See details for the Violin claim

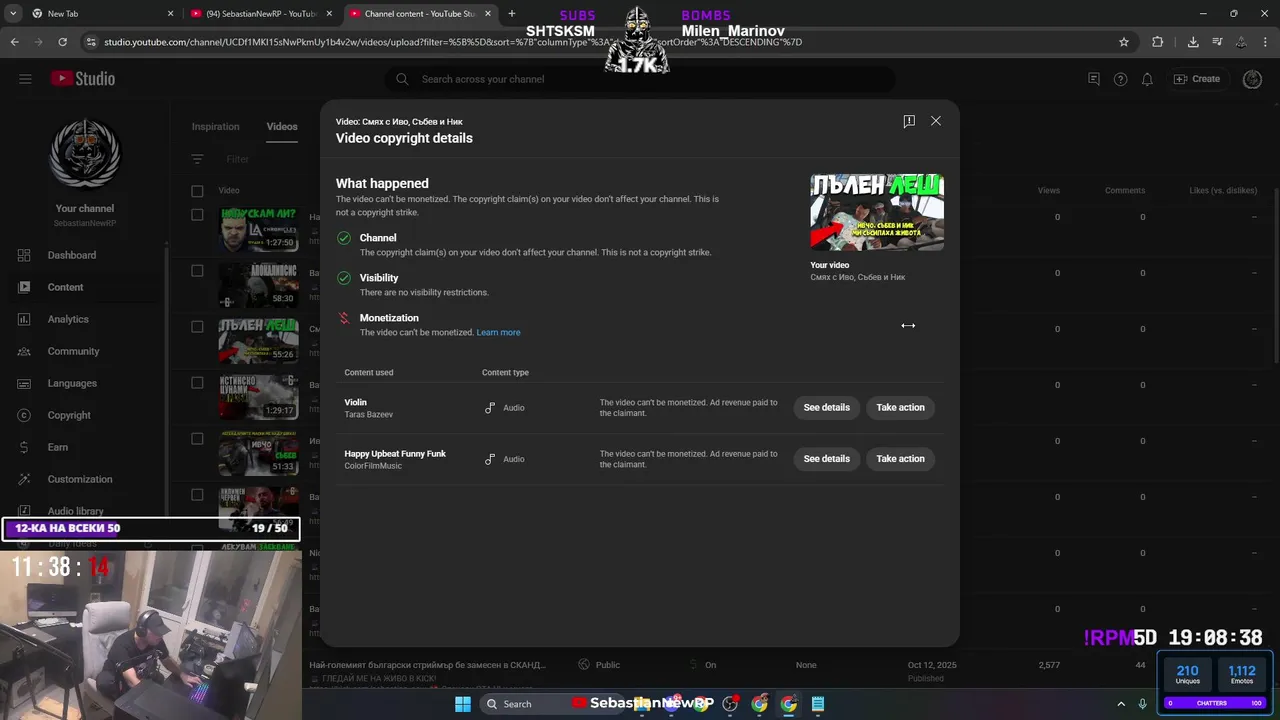point(827,408)
